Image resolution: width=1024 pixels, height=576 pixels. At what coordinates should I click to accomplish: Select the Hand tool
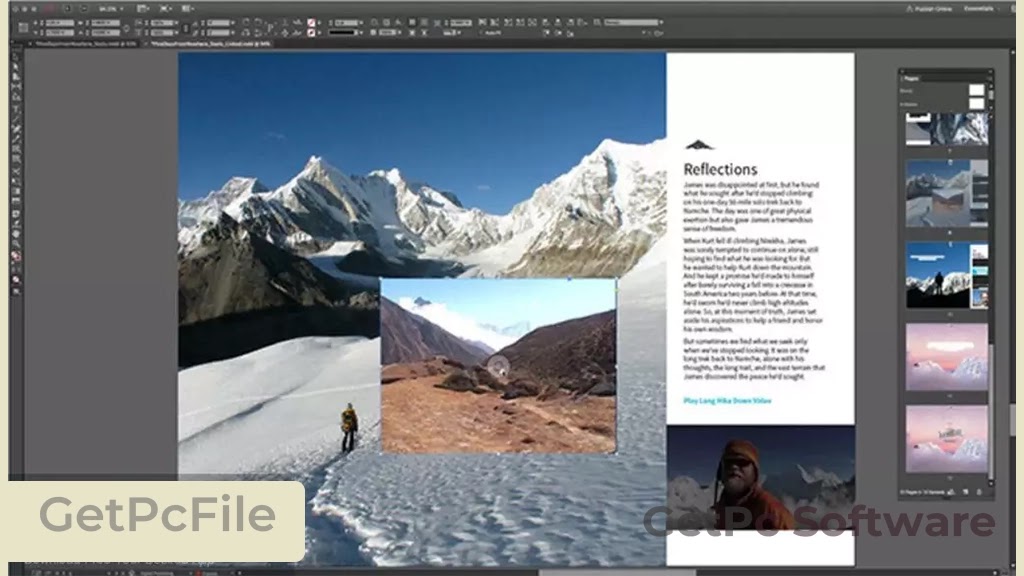(16, 234)
